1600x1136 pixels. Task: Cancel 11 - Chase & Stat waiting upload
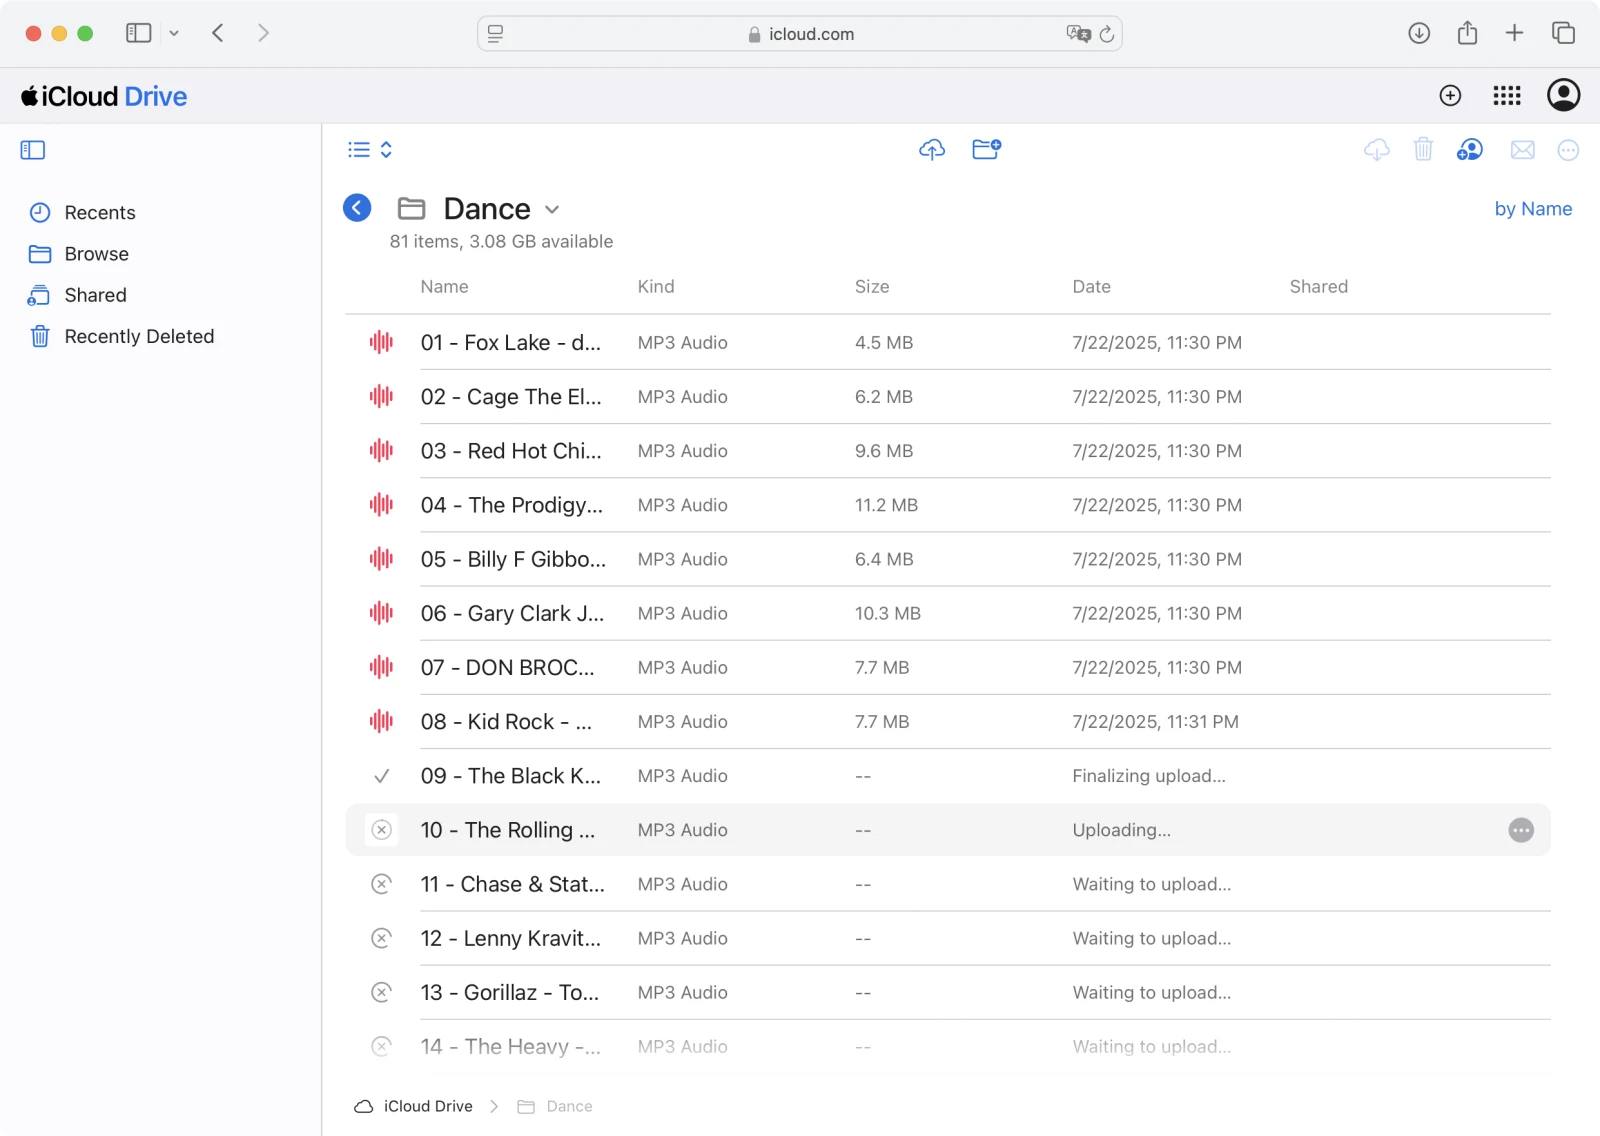[381, 884]
